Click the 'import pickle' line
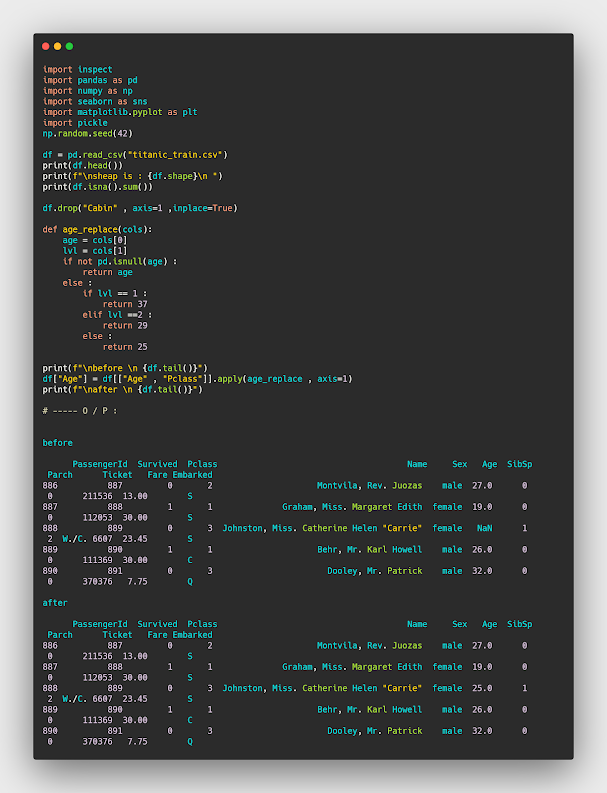Screen dimensions: 607x793 coord(72,123)
